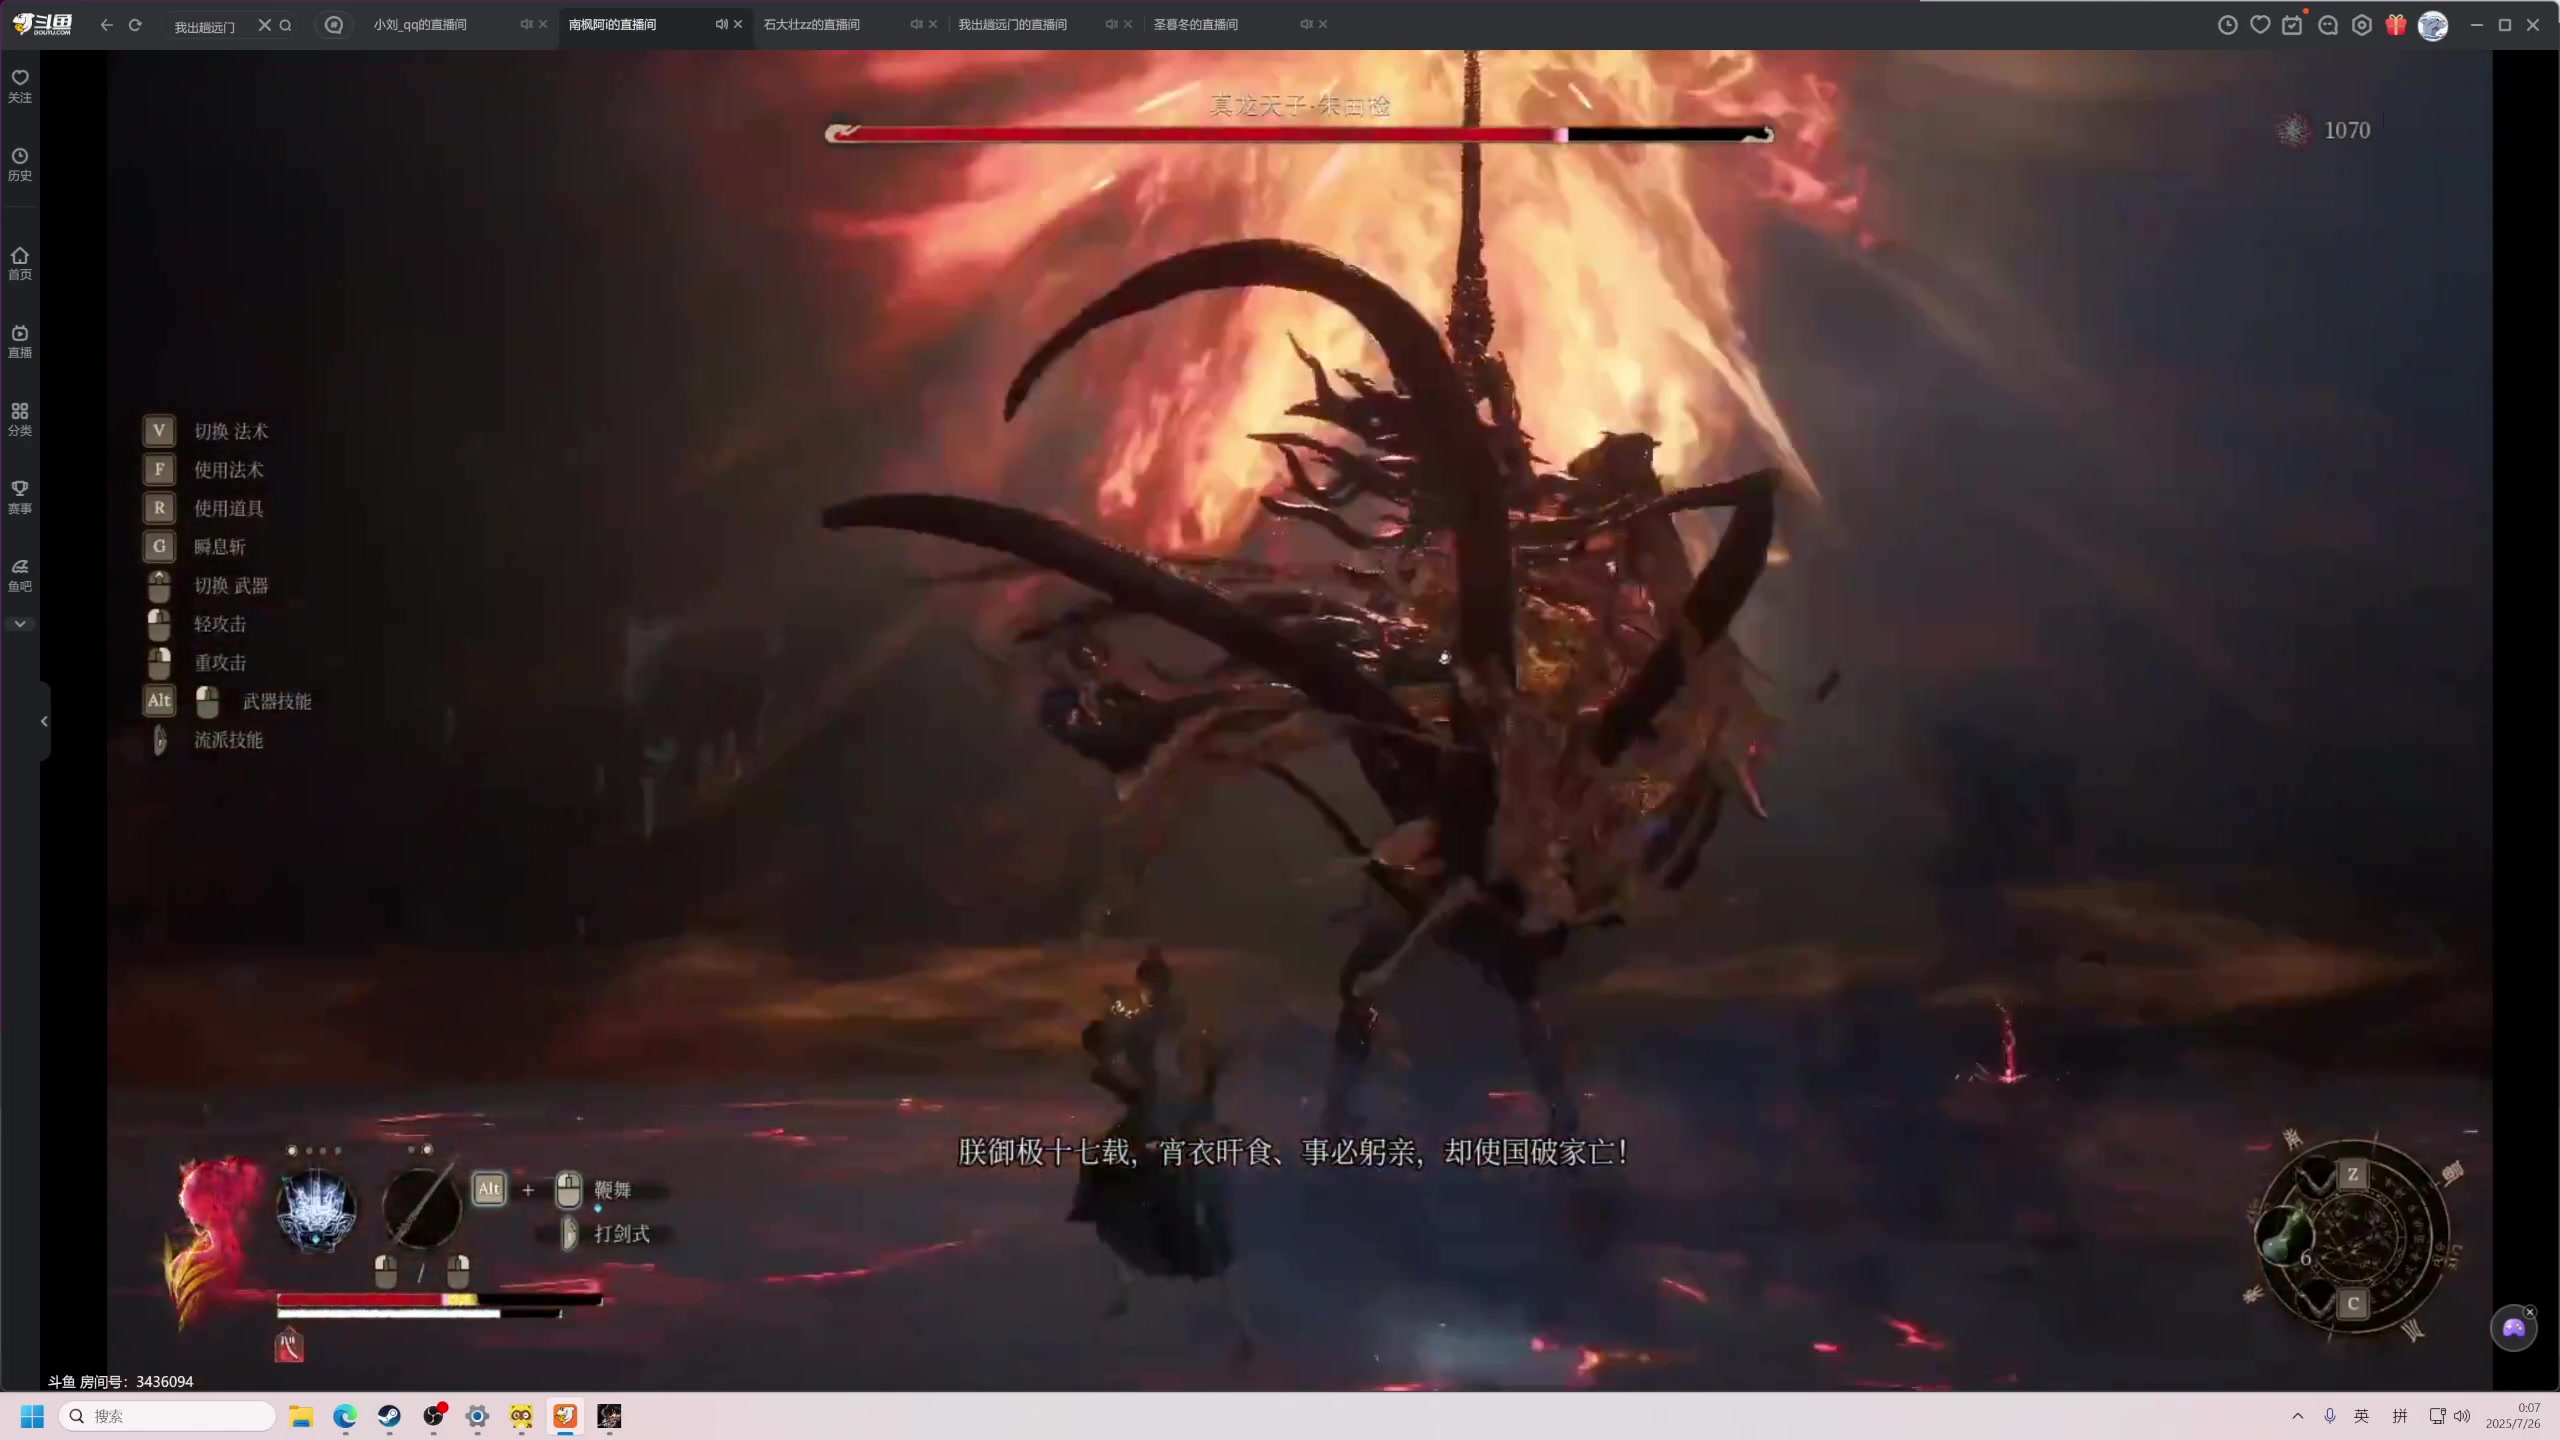Viewport: 2560px width, 1440px height.
Task: Open 赛事 in the left sidebar
Action: (20, 497)
